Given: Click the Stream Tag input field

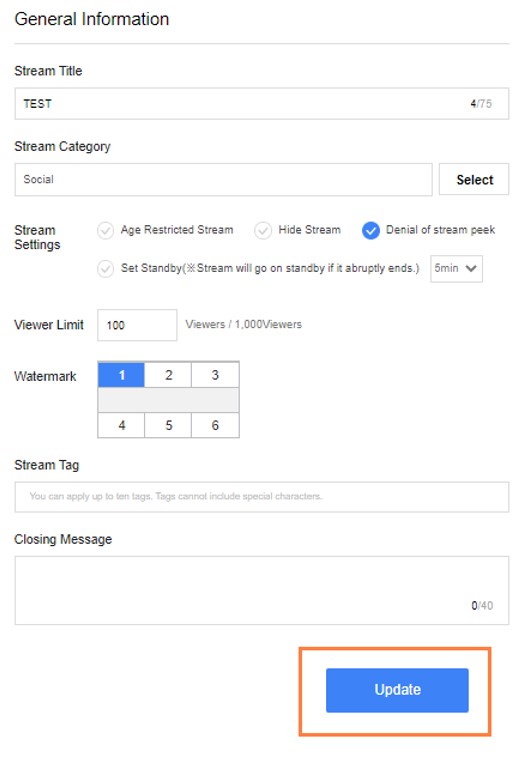Looking at the screenshot, I should tap(262, 496).
